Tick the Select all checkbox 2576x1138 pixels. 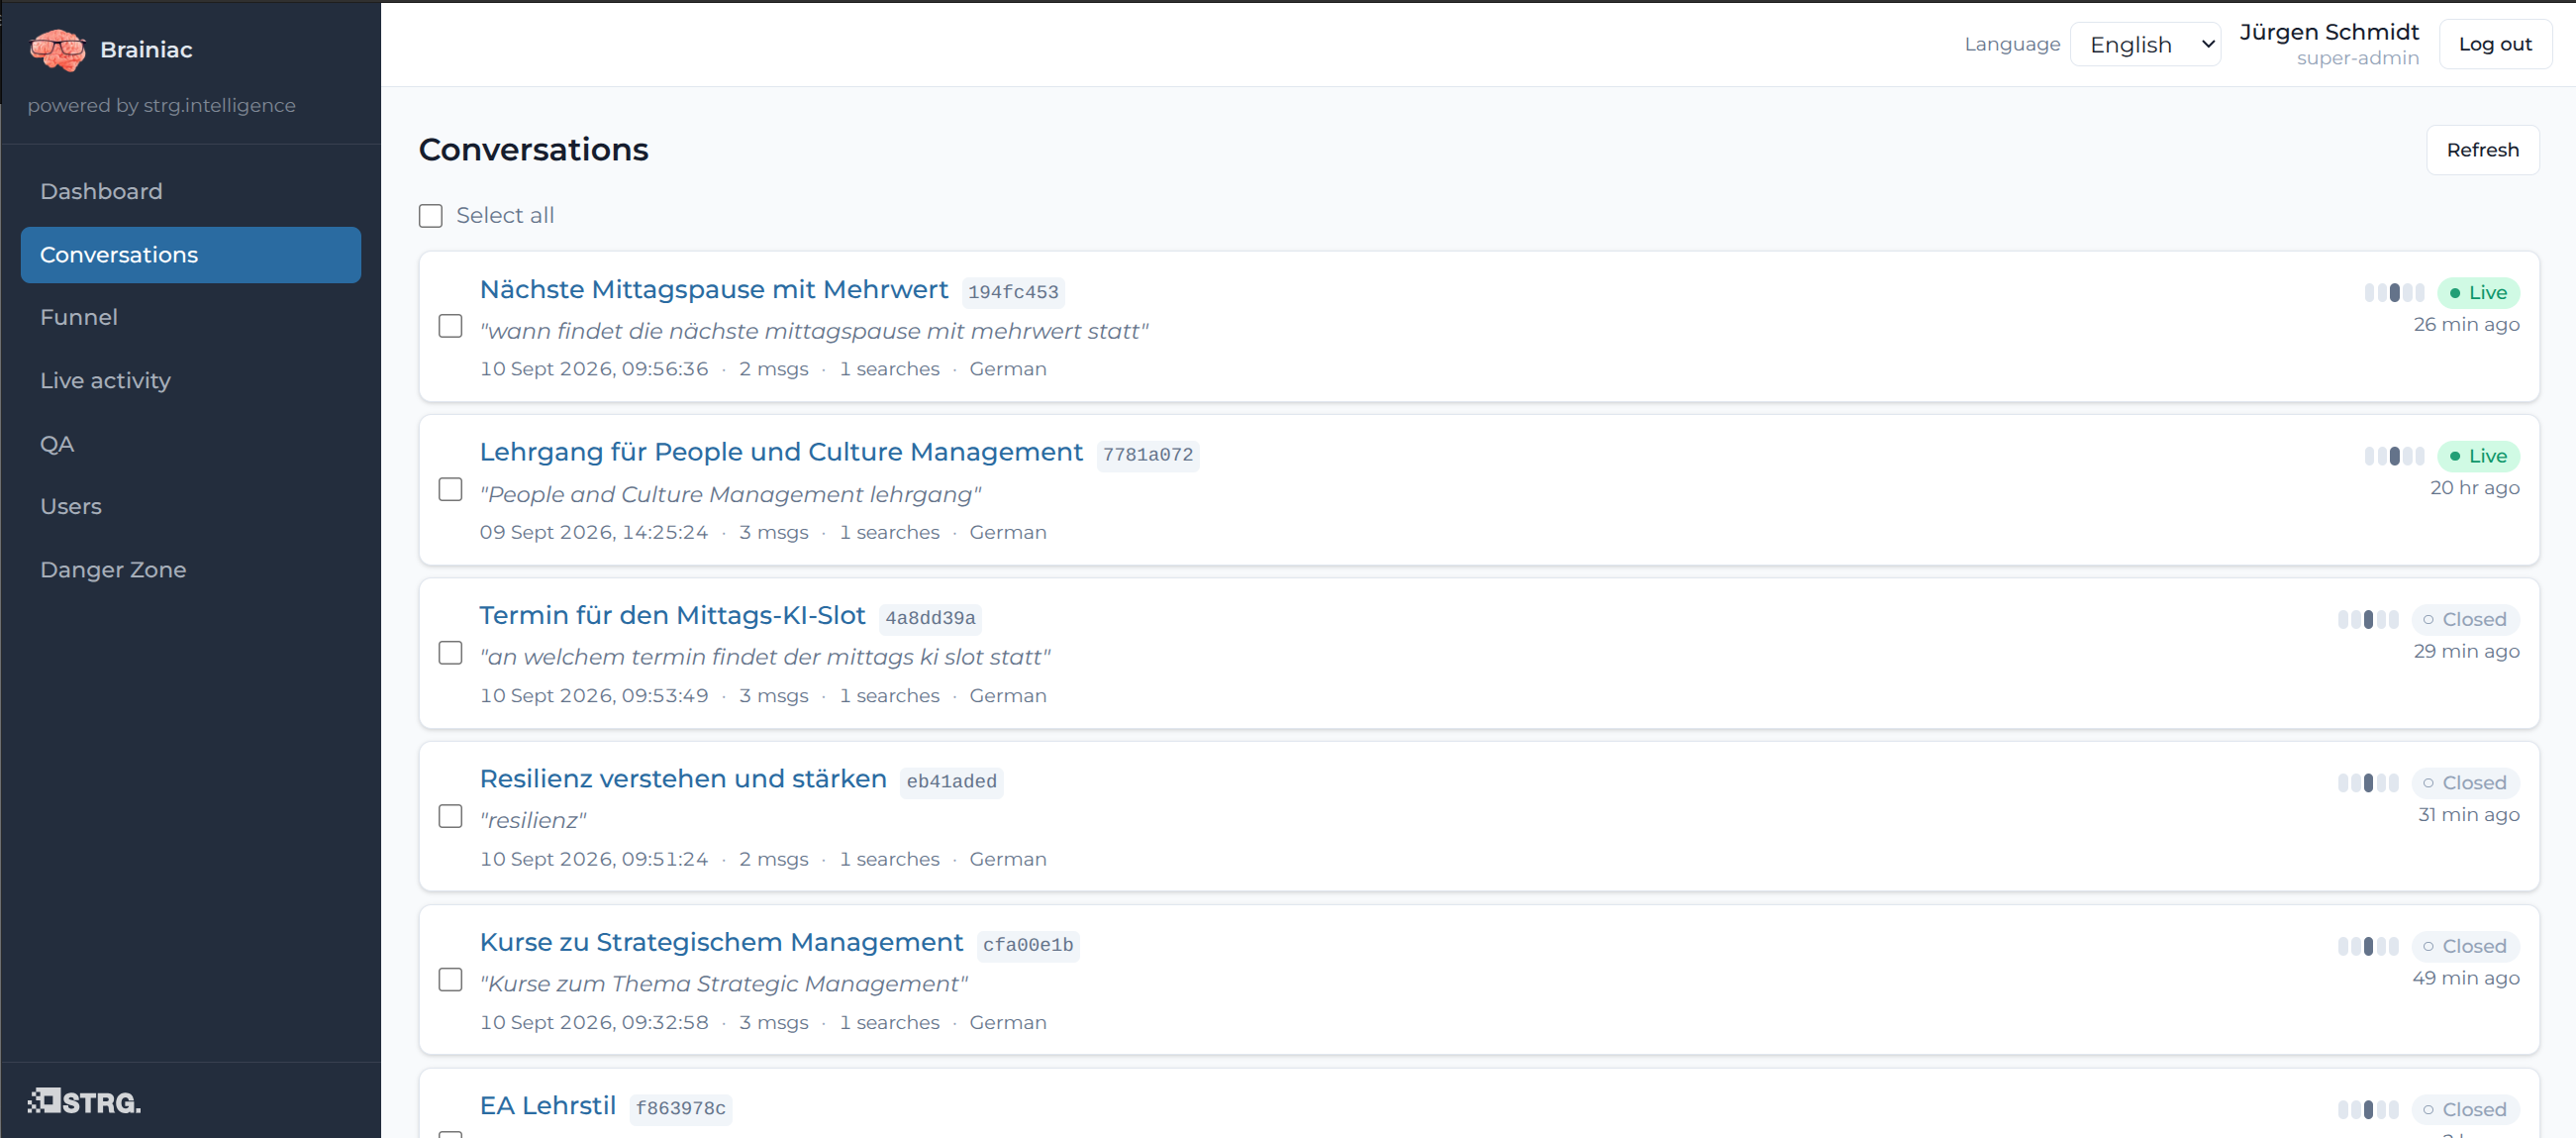click(431, 216)
